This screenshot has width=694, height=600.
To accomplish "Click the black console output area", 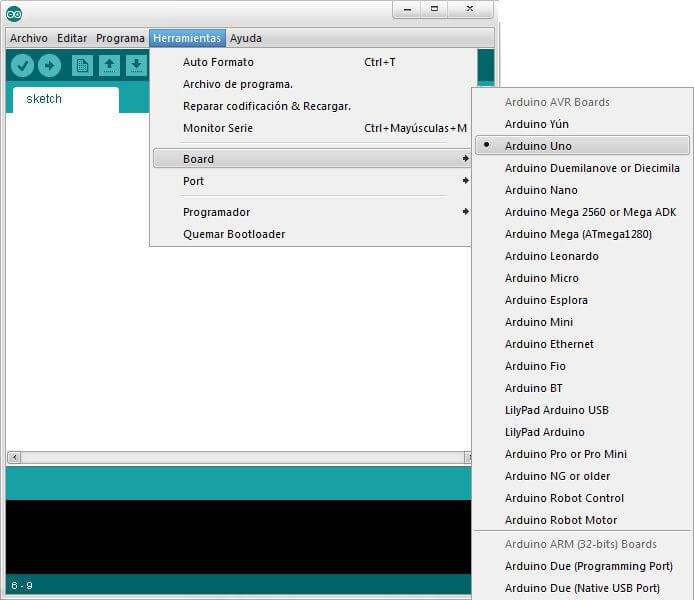I will [238, 537].
